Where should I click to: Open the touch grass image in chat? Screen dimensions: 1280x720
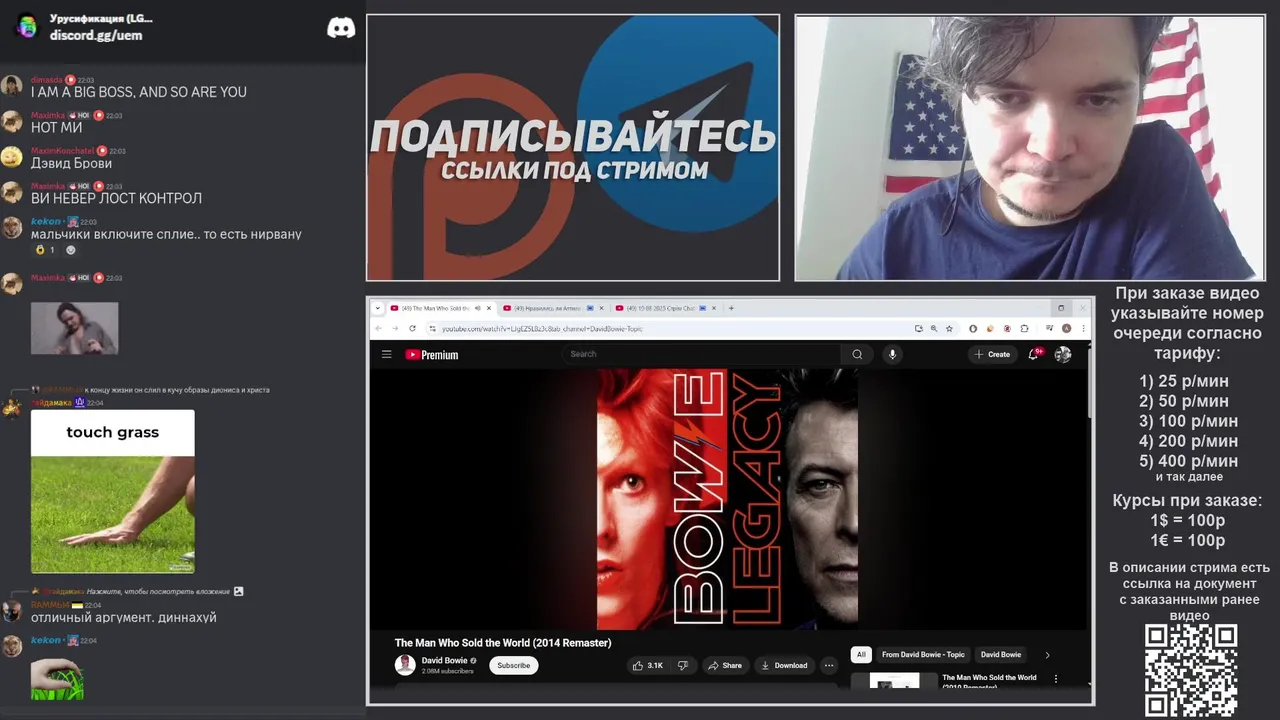[x=112, y=491]
